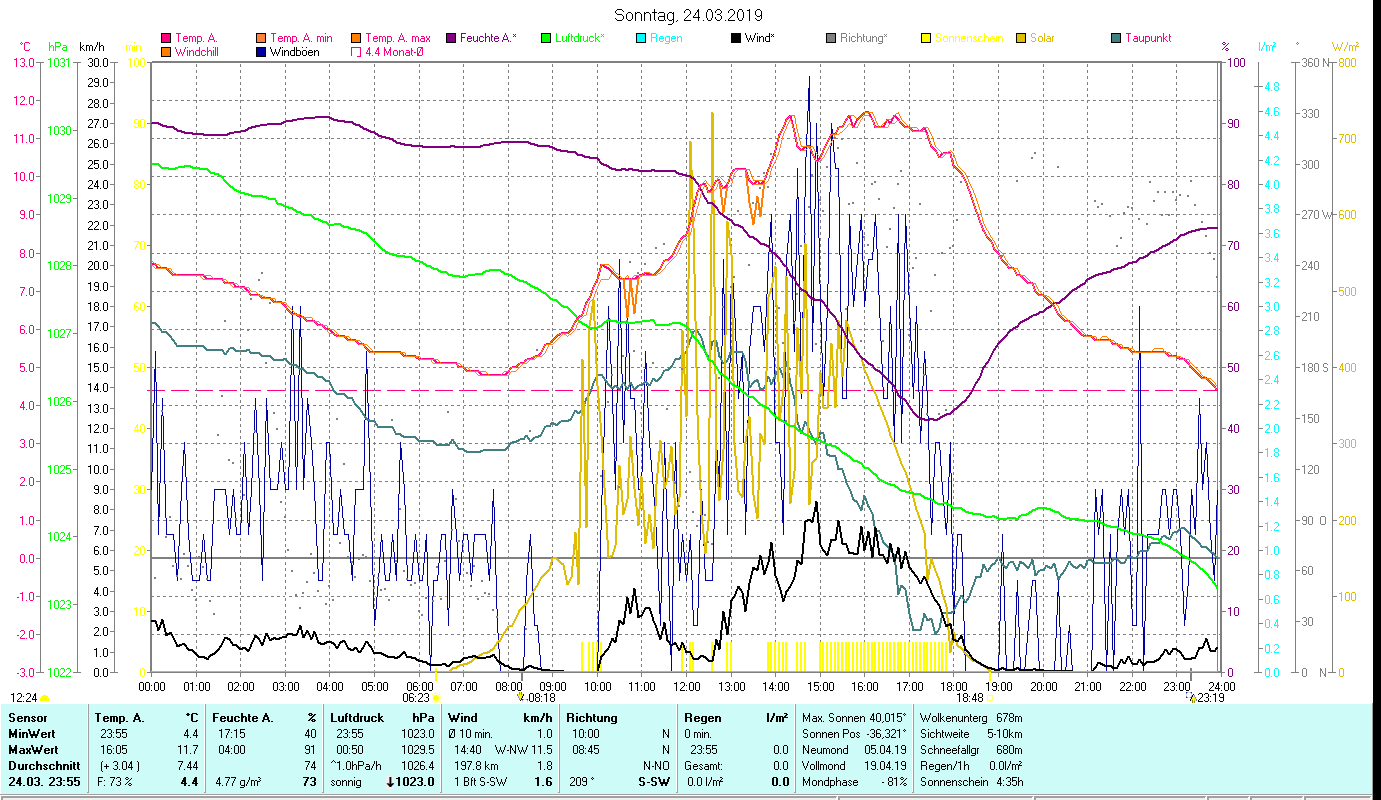
Task: Click the black Wind* legend swatch
Action: pos(736,38)
